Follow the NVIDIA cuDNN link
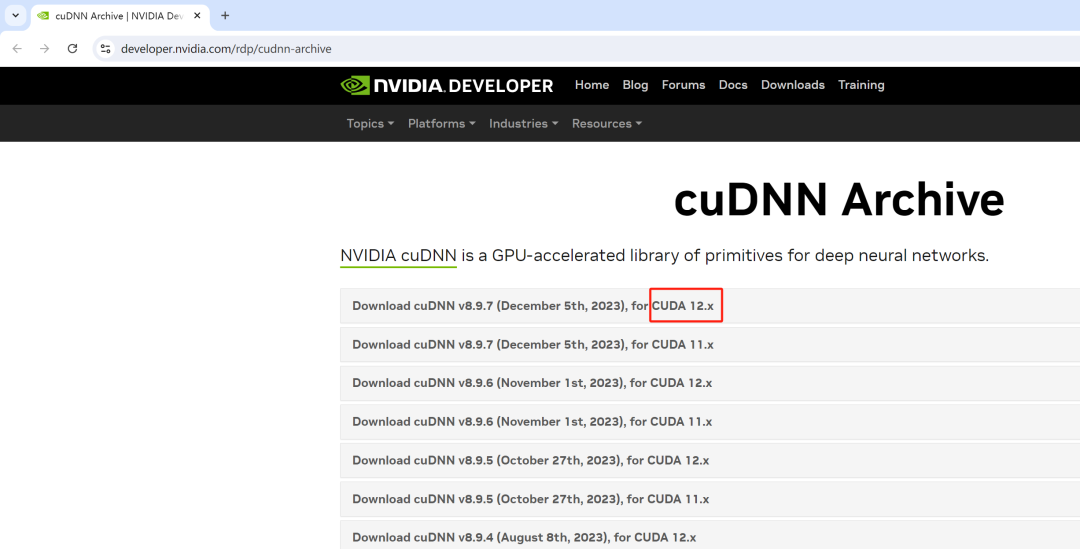Screen dimensions: 1080x549 coord(398,256)
